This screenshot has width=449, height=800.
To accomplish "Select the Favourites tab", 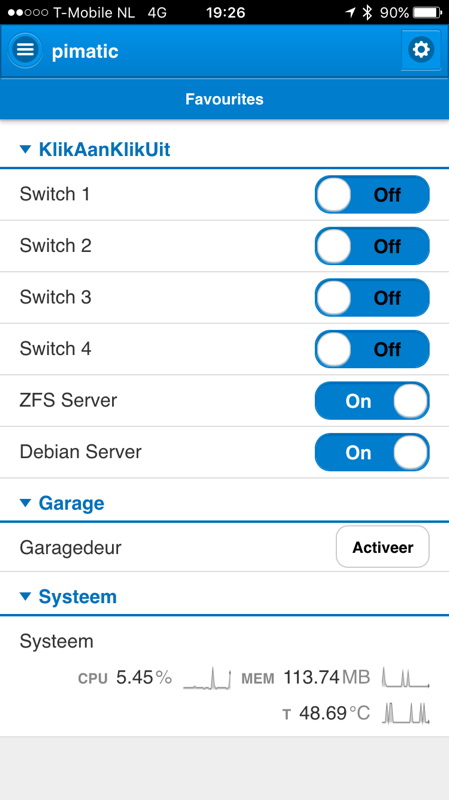I will click(224, 98).
